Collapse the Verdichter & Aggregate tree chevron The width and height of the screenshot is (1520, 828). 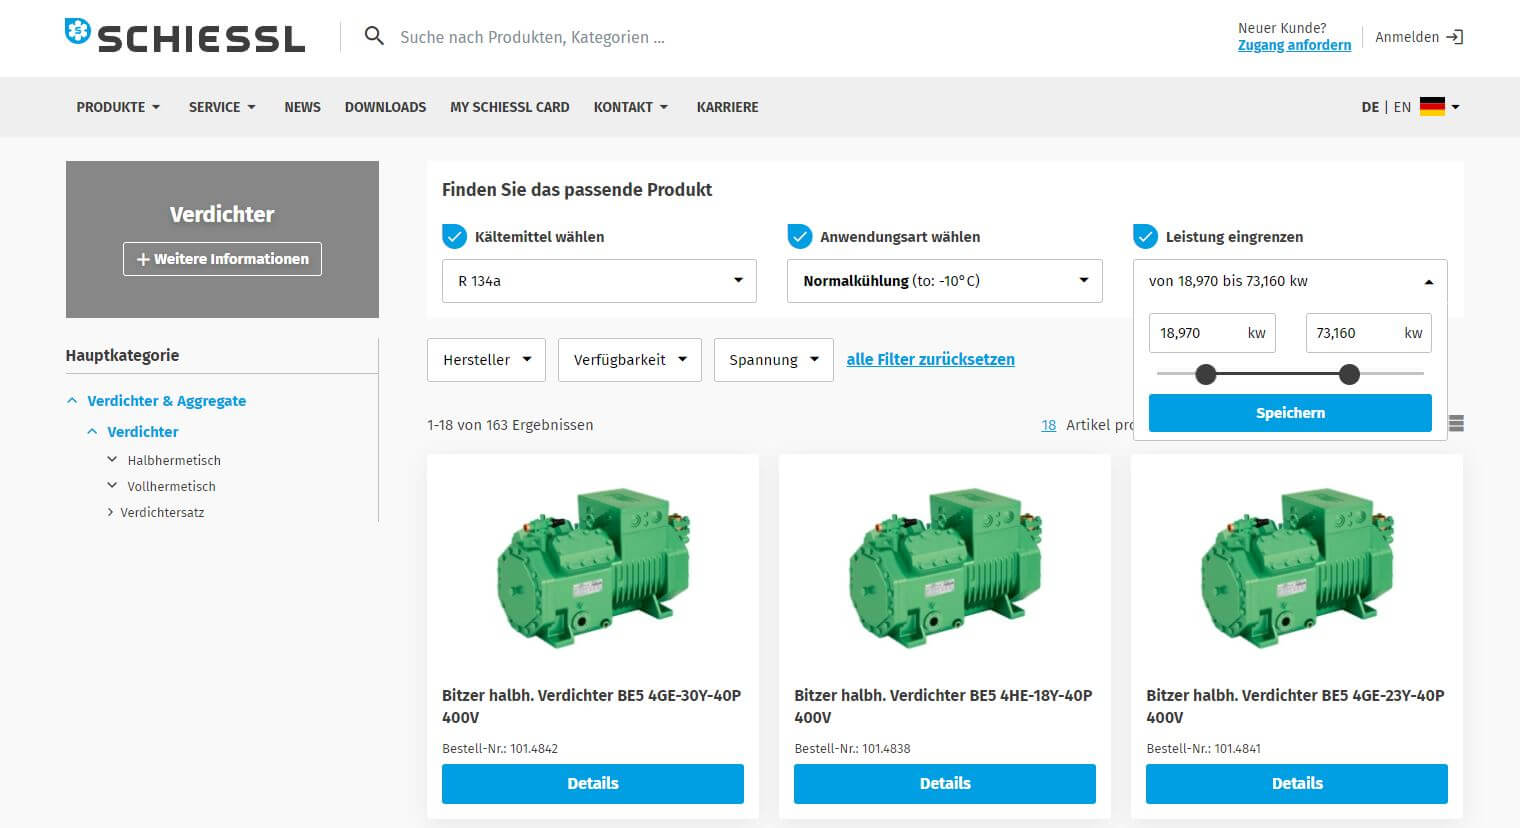[72, 401]
